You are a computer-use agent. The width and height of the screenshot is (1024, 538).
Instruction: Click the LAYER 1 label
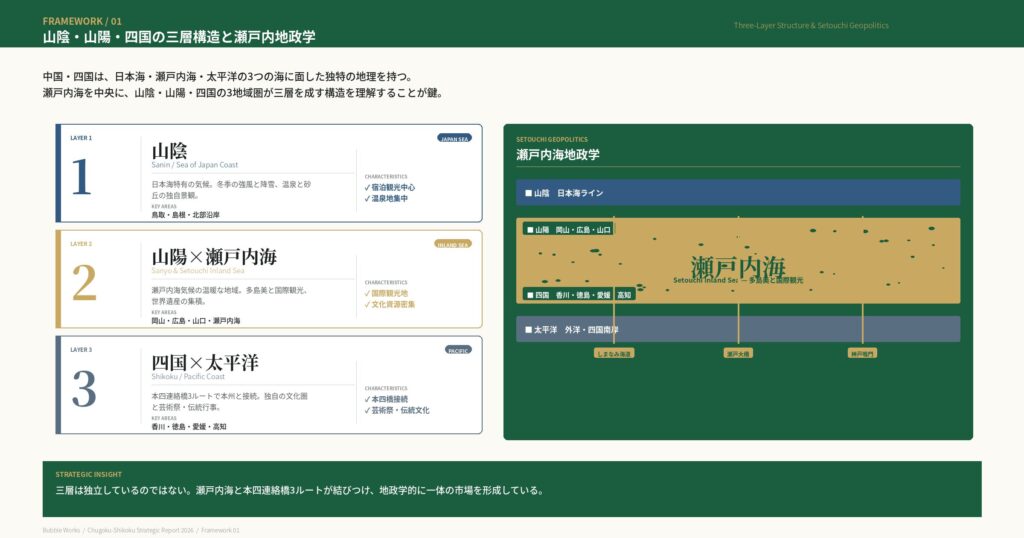pyautogui.click(x=81, y=138)
